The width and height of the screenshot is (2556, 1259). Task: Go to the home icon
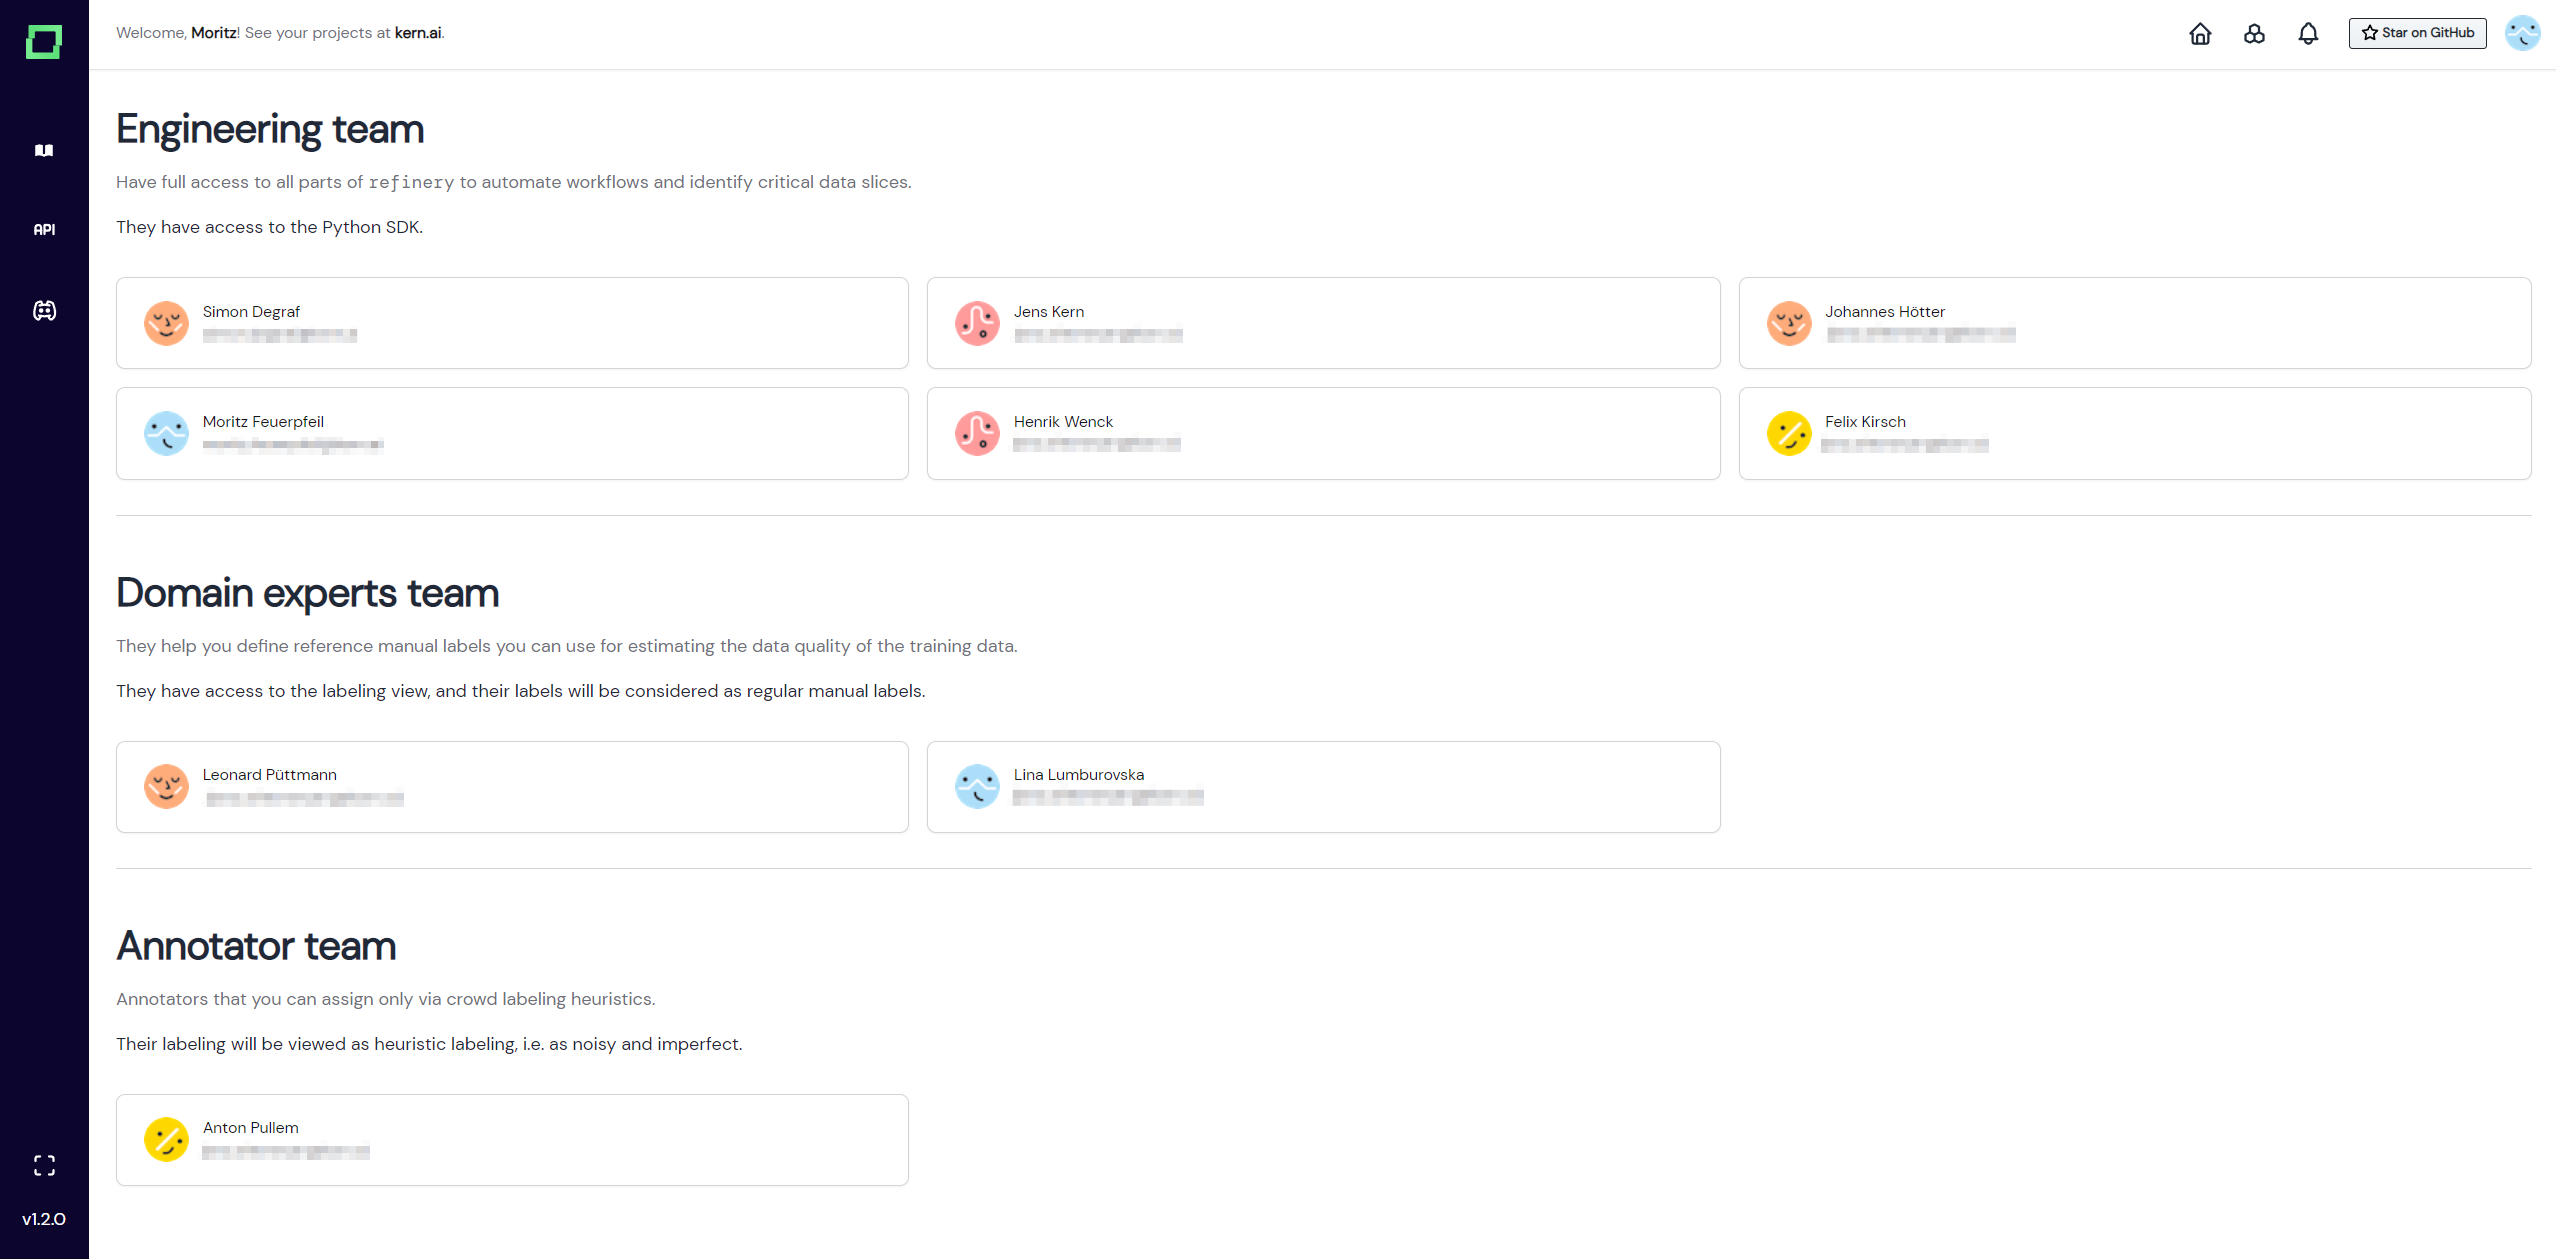pyautogui.click(x=2200, y=34)
